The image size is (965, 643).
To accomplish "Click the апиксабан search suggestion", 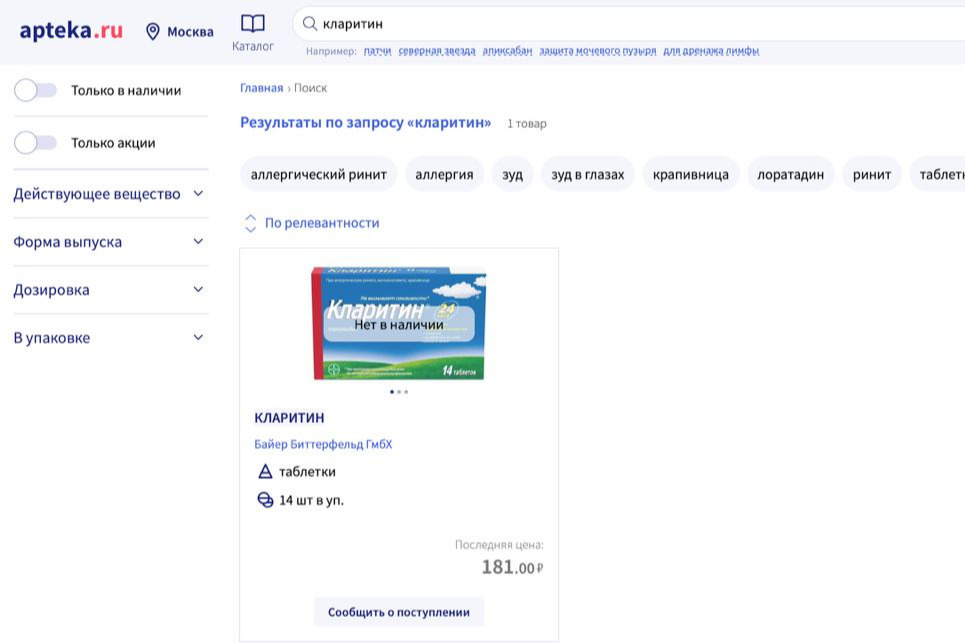I will pos(507,50).
